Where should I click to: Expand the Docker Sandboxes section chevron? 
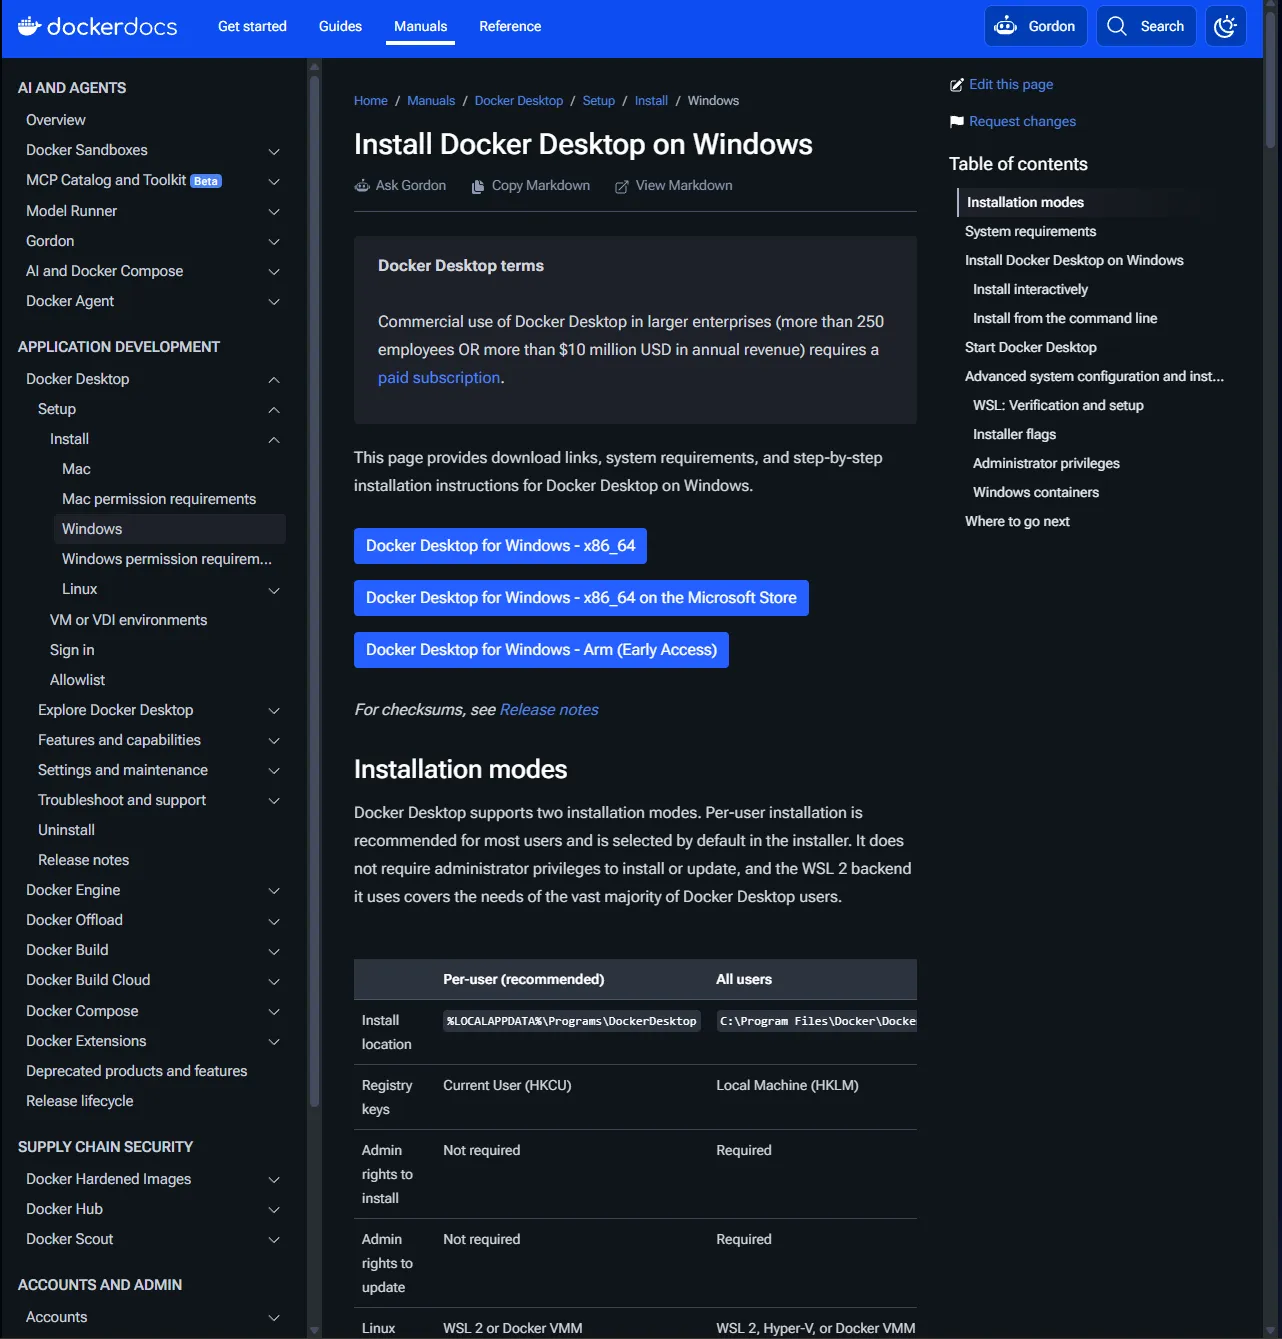[274, 151]
